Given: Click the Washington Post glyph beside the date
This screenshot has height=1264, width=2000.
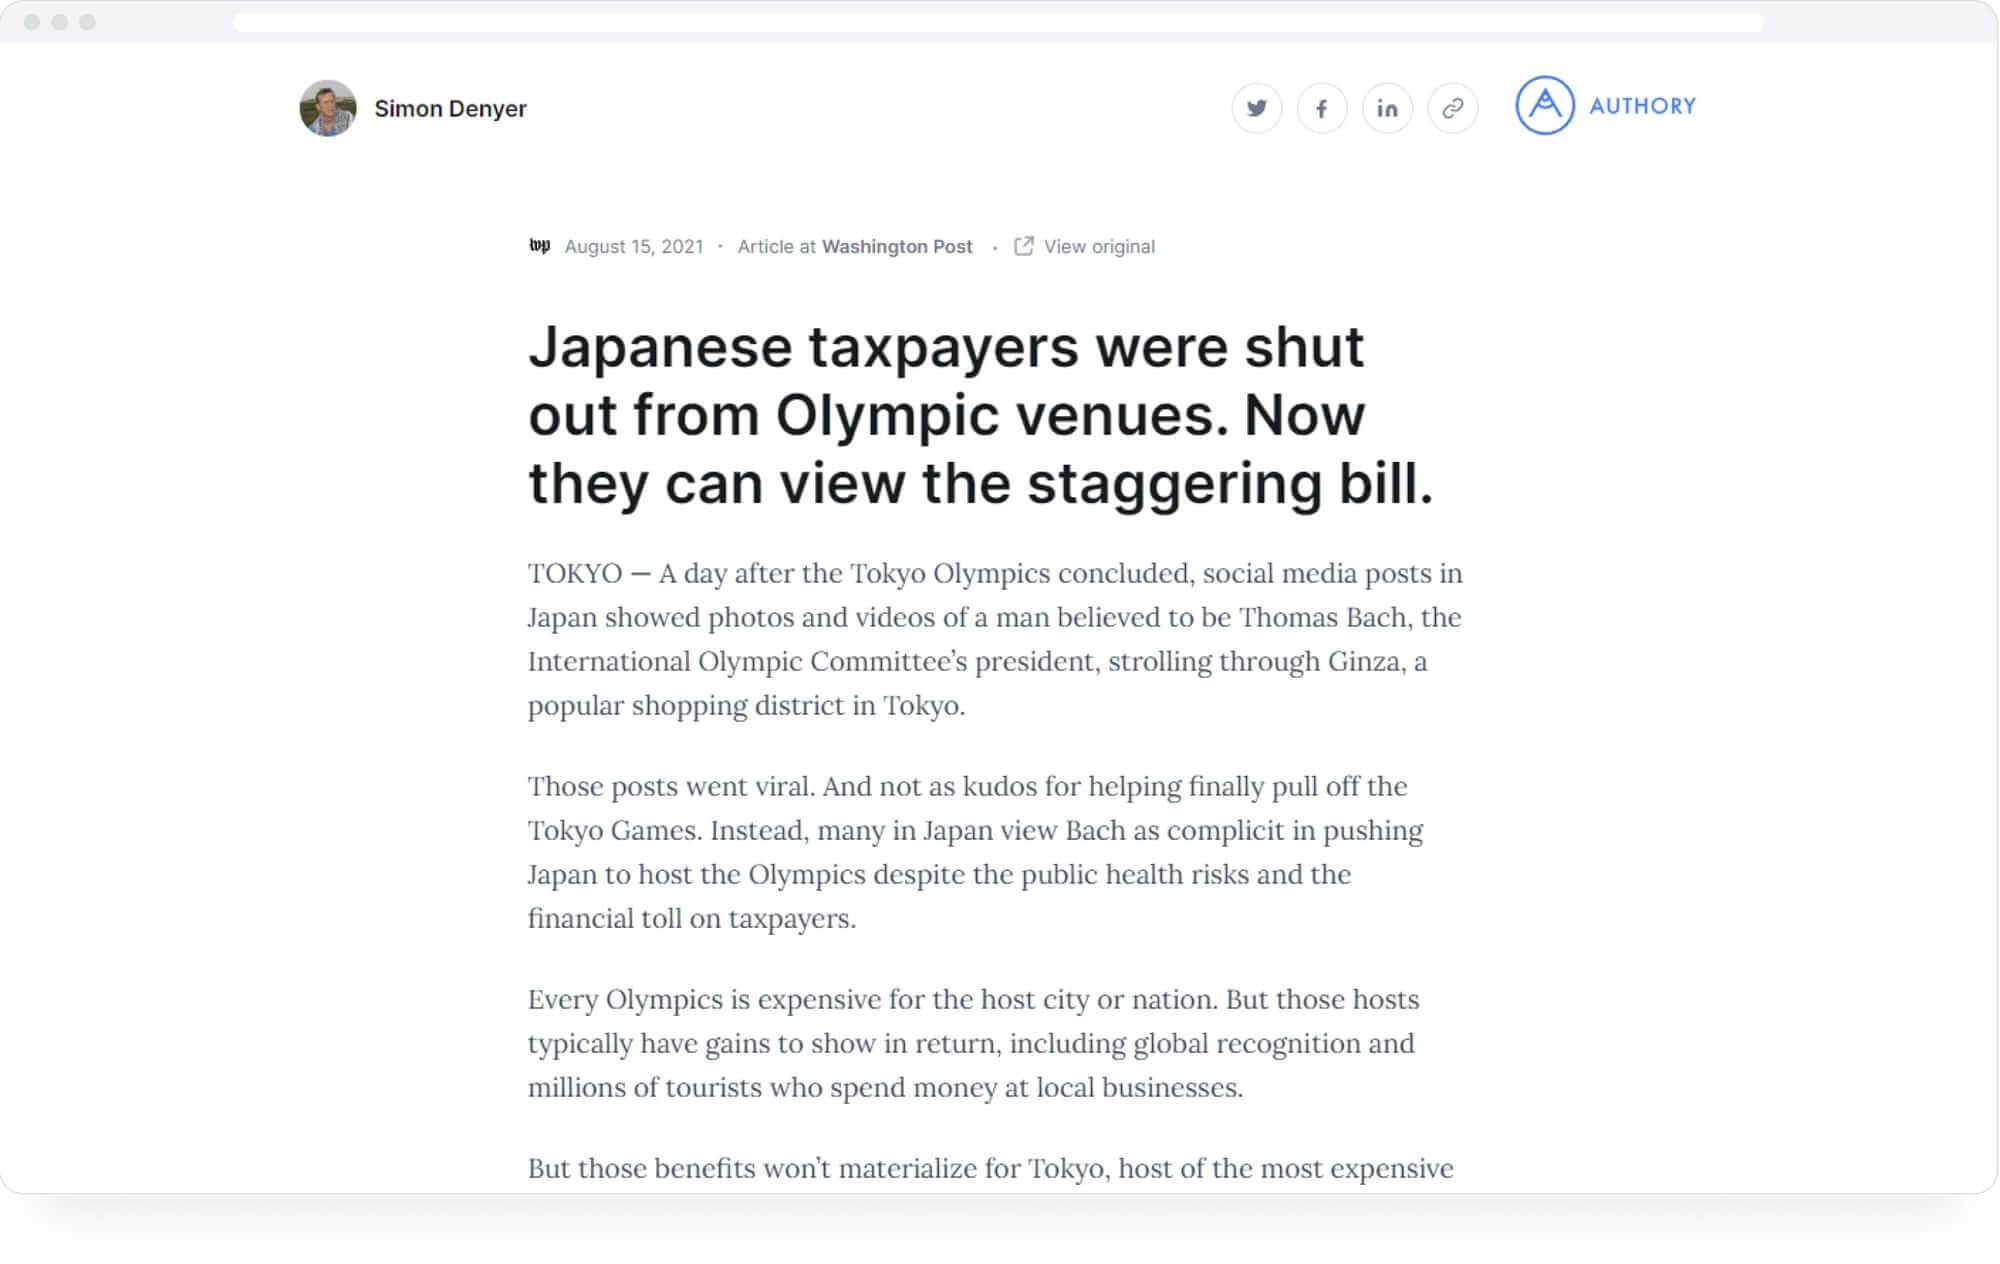Looking at the screenshot, I should tap(539, 245).
